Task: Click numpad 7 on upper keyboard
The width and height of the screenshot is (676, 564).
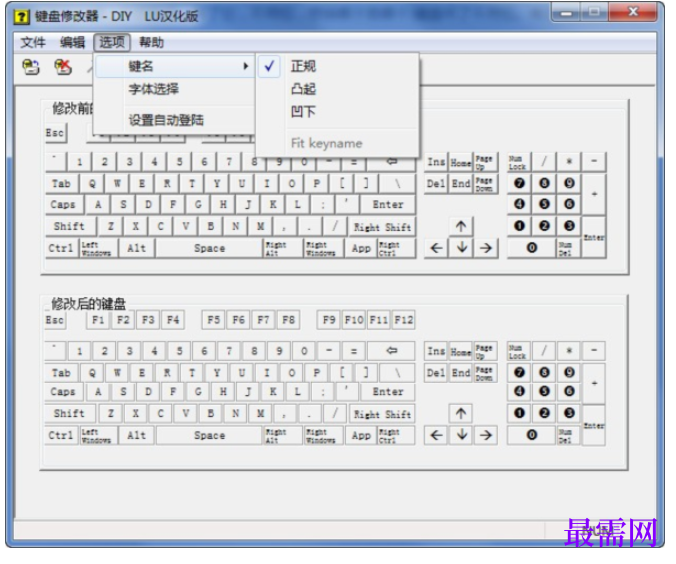Action: click(520, 183)
